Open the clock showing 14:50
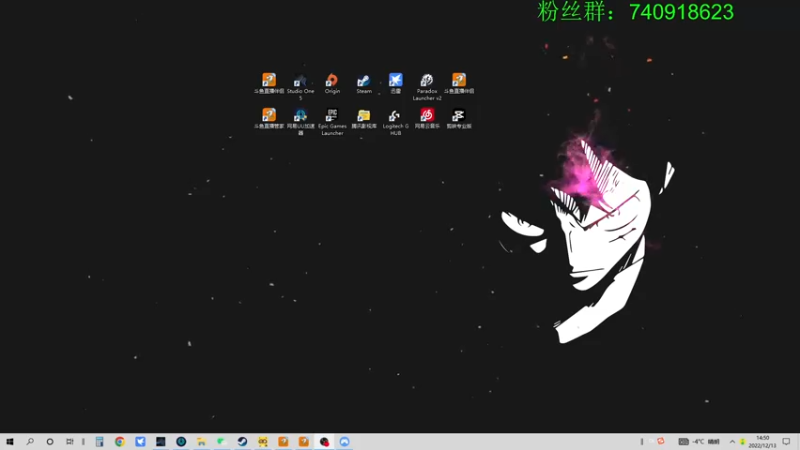Screen dimensions: 800x450 pyautogui.click(x=762, y=441)
